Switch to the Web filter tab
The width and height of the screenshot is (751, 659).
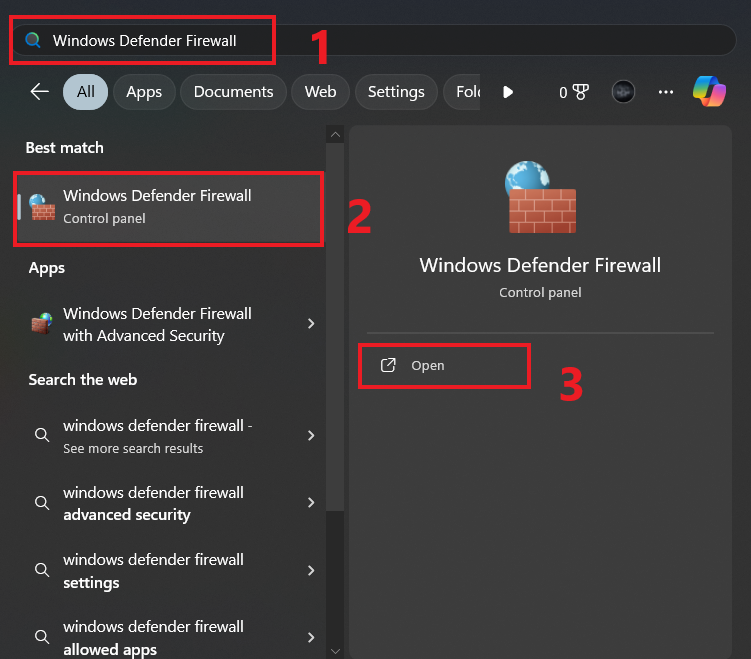click(320, 91)
